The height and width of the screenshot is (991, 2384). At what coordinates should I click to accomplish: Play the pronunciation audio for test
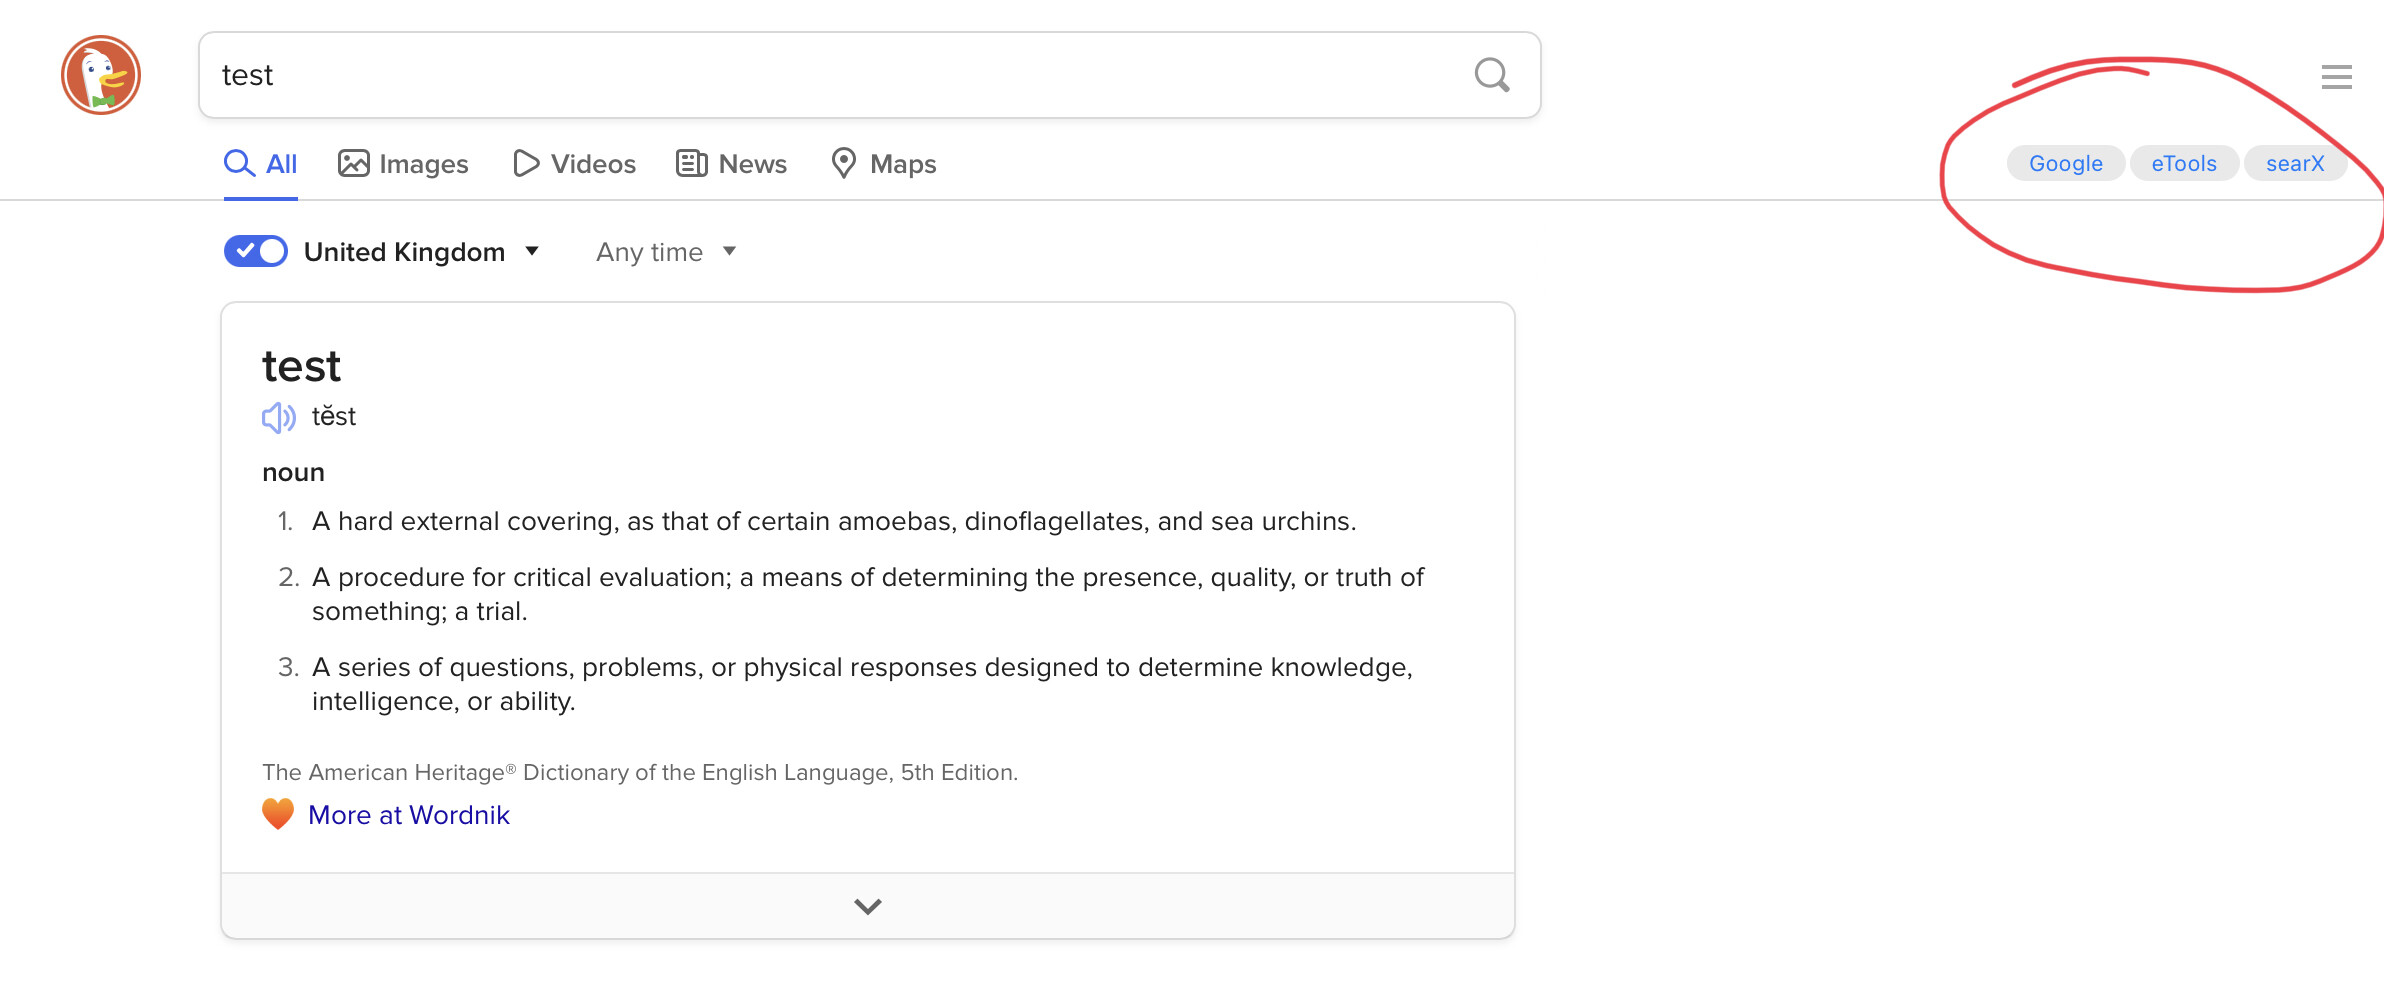pos(278,417)
